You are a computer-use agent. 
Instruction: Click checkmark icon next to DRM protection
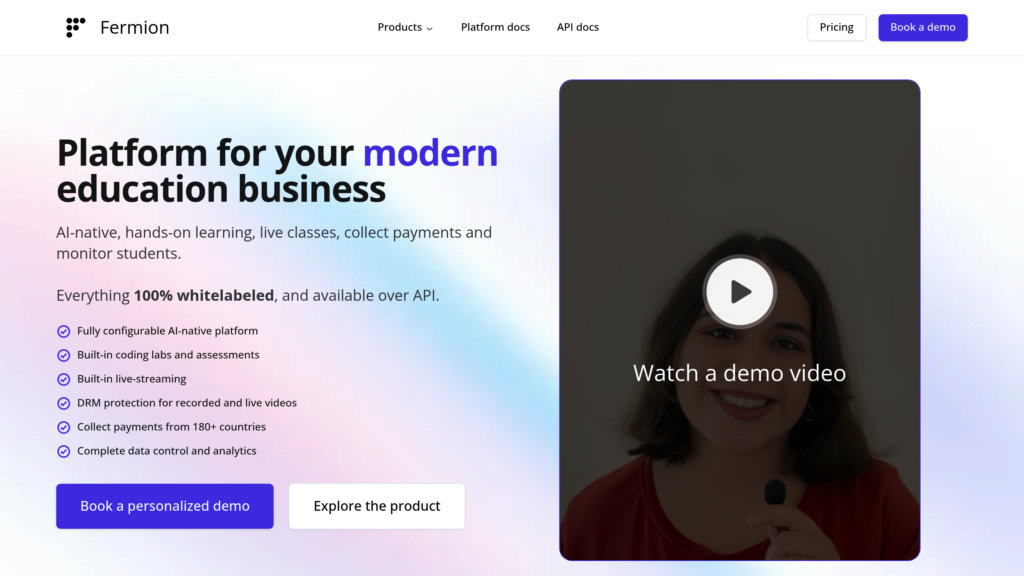click(x=63, y=404)
